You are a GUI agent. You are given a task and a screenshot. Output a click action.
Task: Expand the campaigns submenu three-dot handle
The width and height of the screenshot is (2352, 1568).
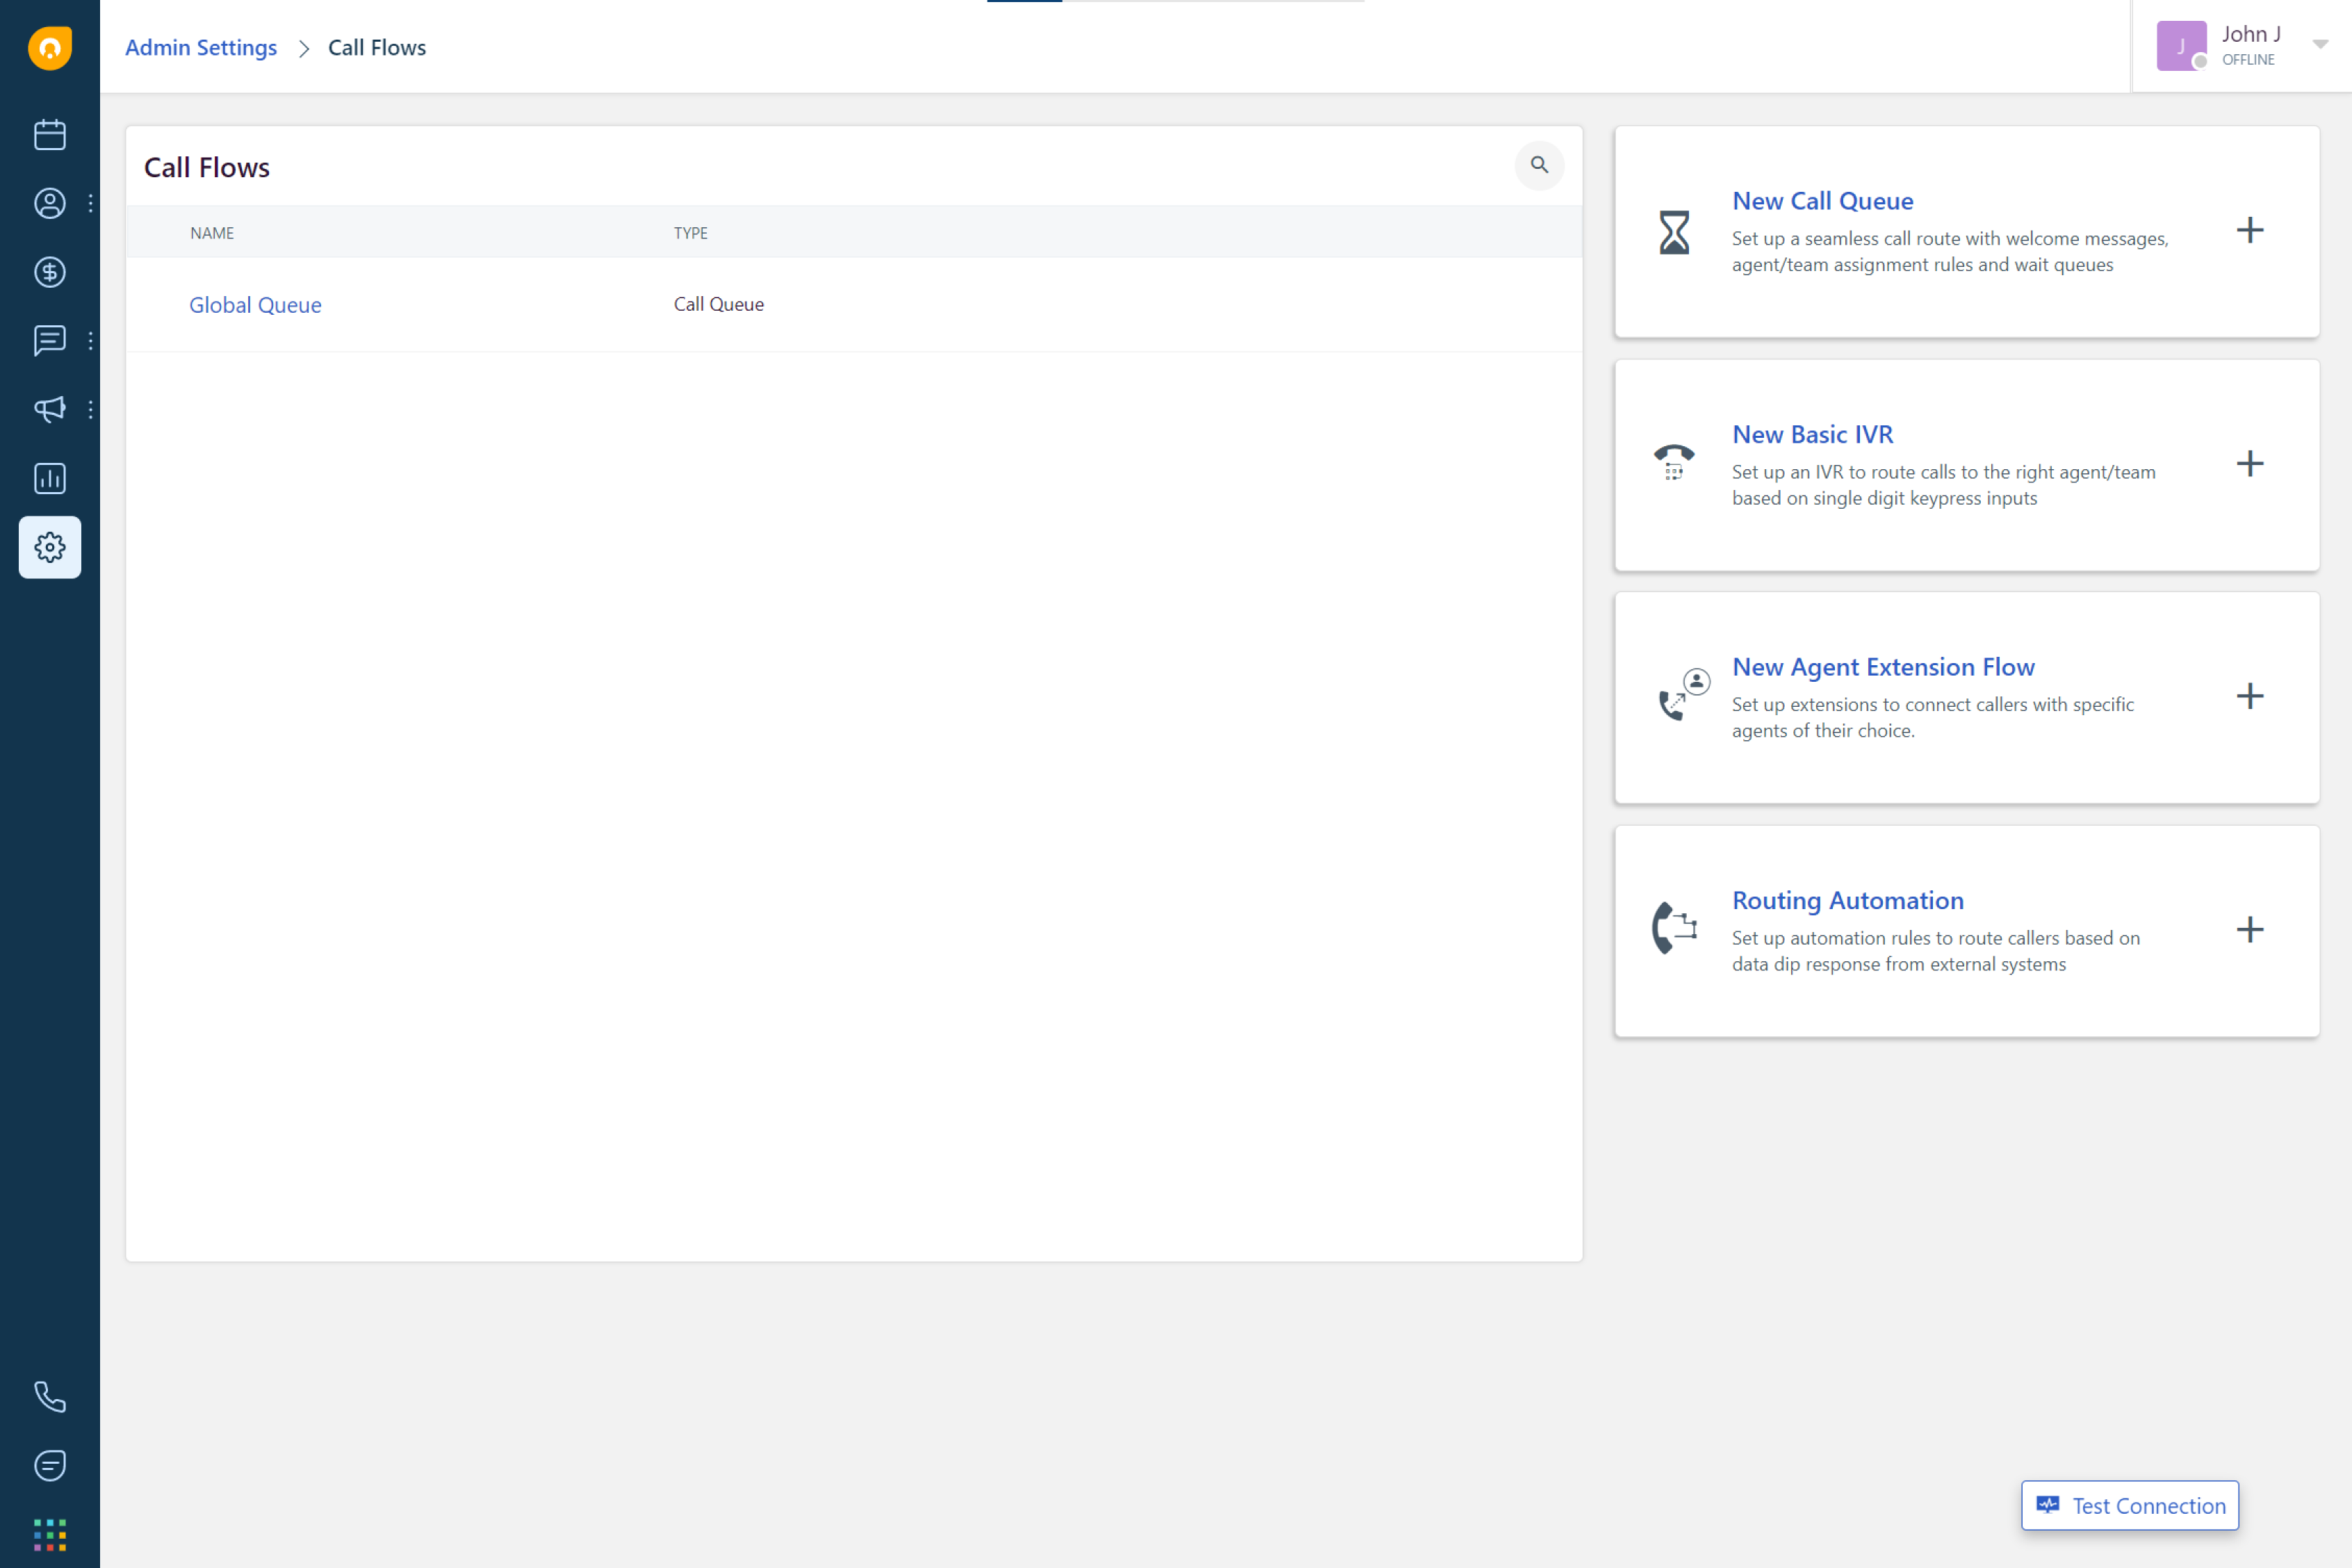91,409
